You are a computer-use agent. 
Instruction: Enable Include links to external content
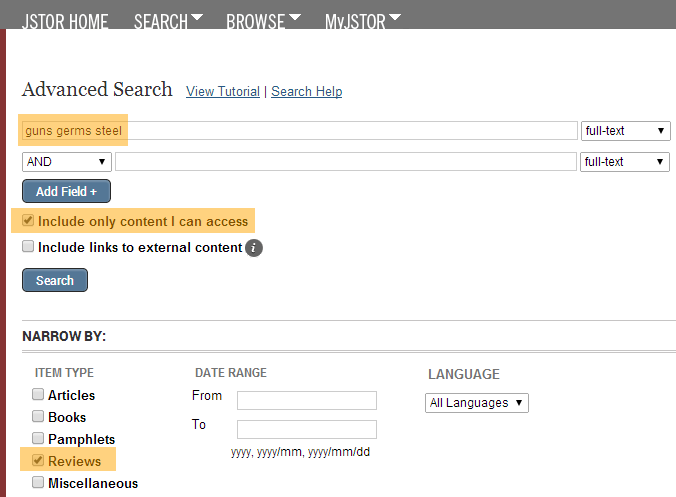(x=28, y=246)
